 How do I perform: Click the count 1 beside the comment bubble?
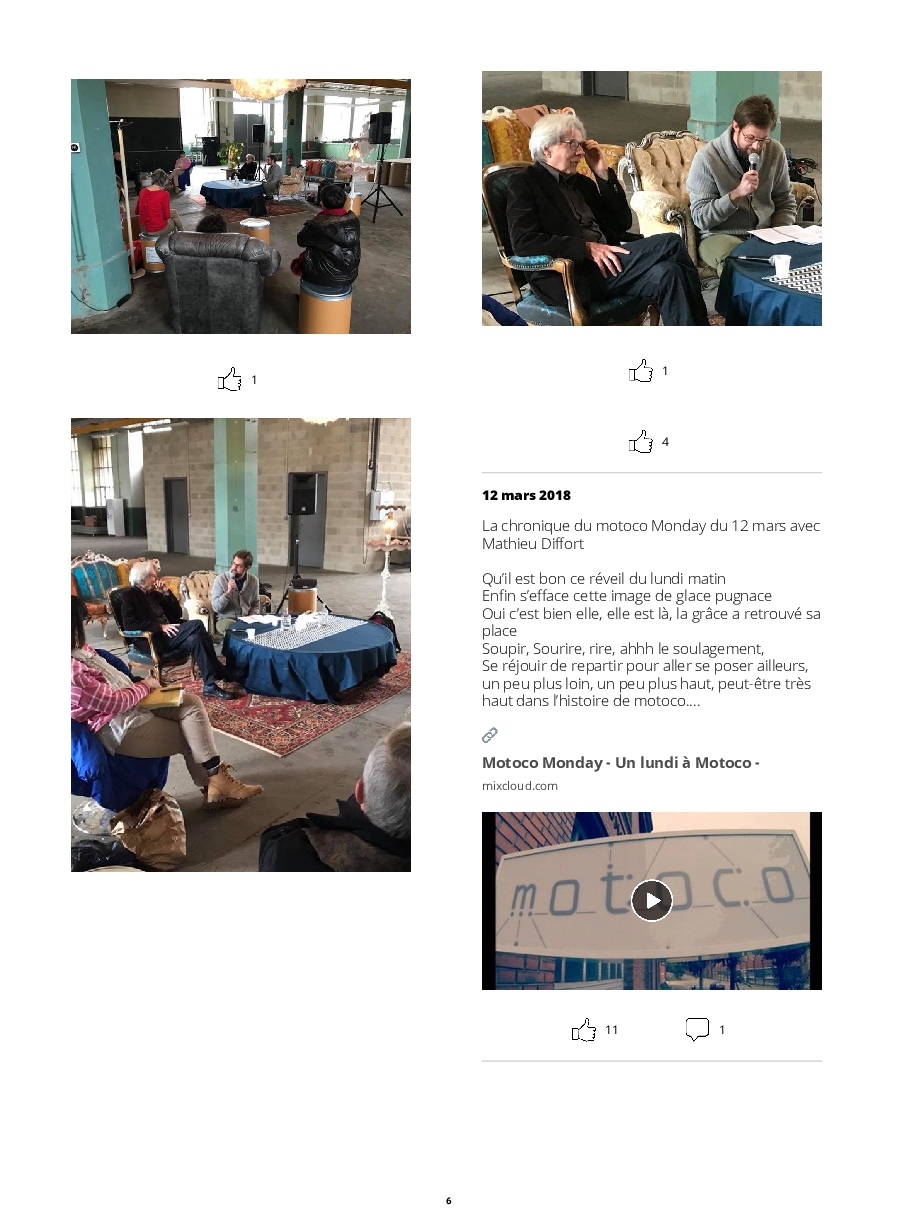[x=722, y=1029]
